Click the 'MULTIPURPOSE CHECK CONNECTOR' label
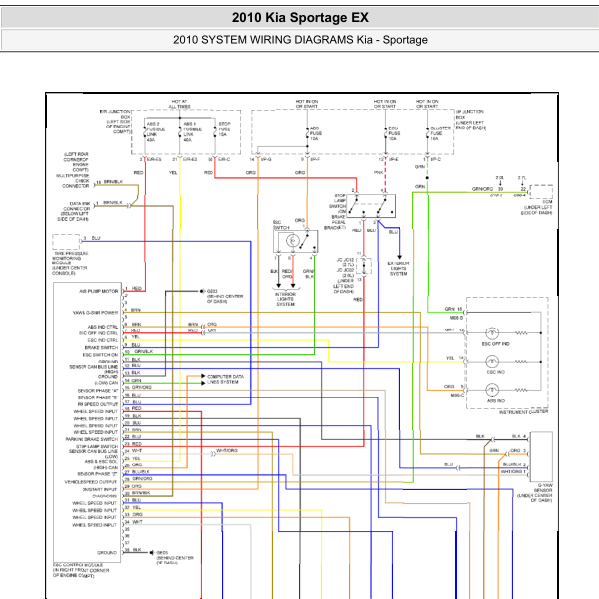 point(73,181)
